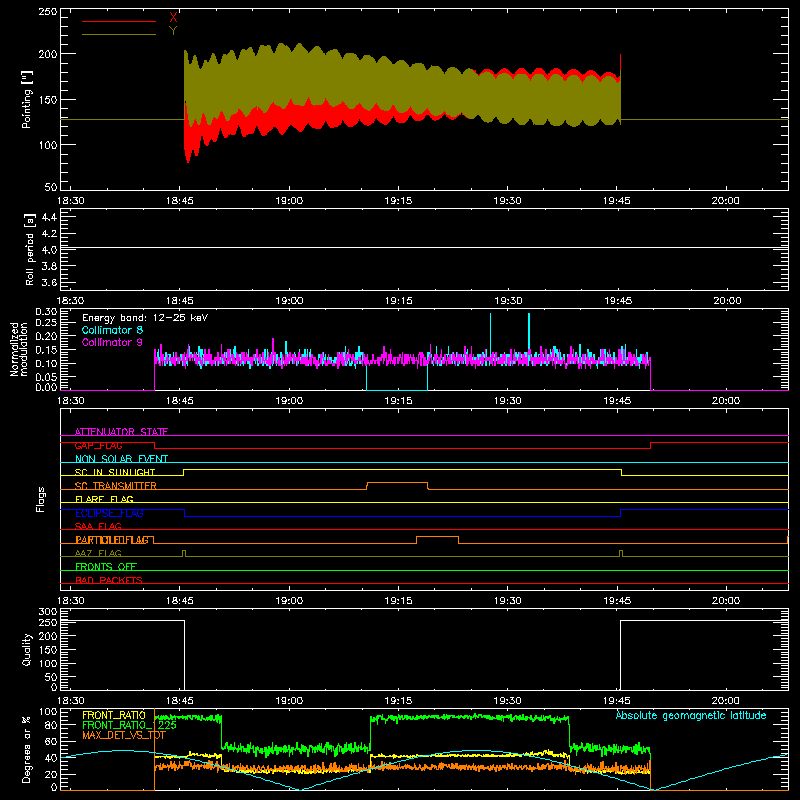
Task: Select the BAD_PACKETS flag label
Action: point(109,580)
